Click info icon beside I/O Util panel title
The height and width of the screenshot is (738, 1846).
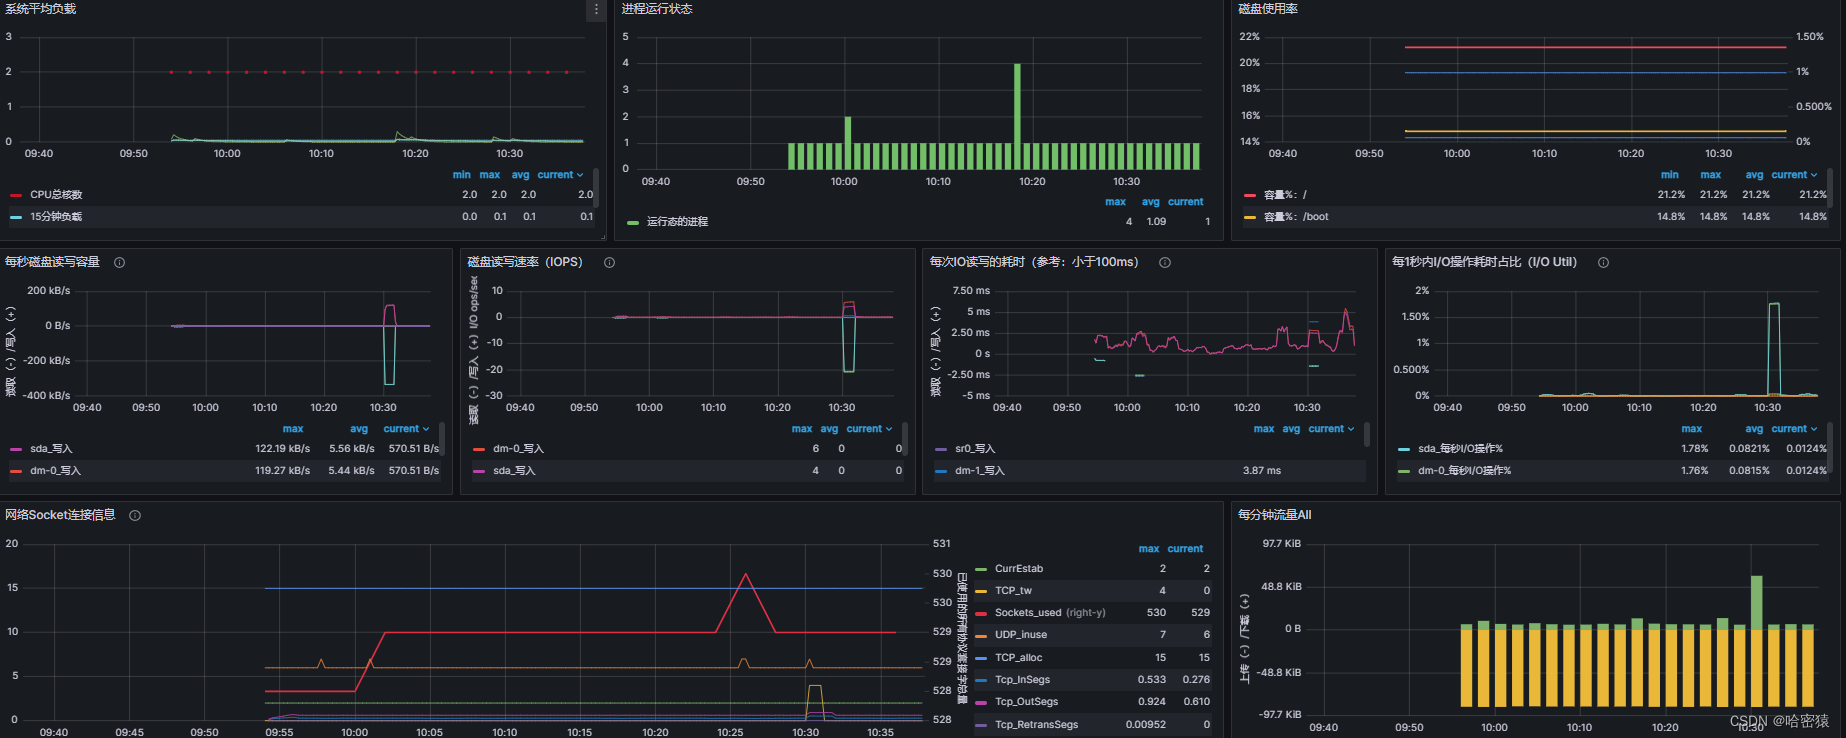click(x=1603, y=262)
